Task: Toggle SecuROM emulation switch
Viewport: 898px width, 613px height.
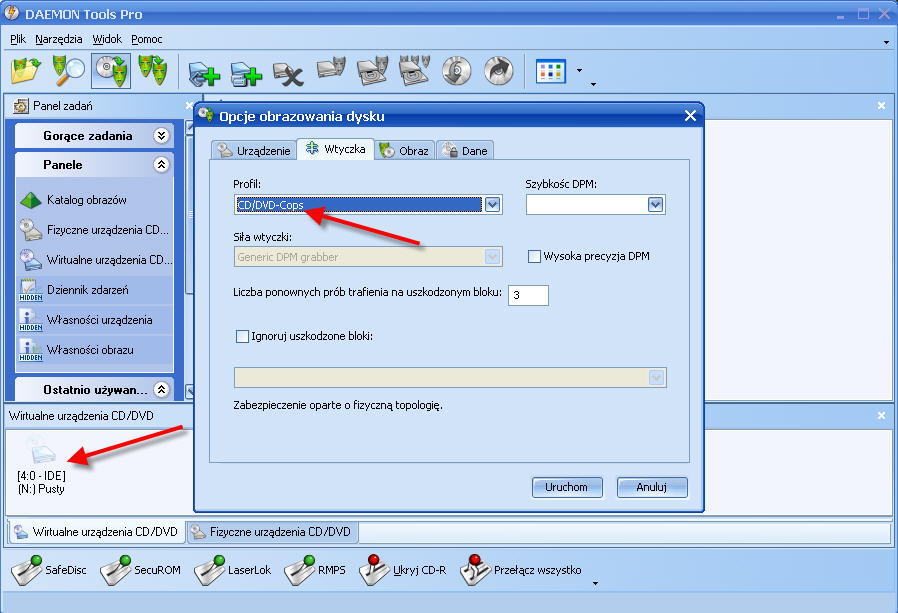Action: click(140, 570)
